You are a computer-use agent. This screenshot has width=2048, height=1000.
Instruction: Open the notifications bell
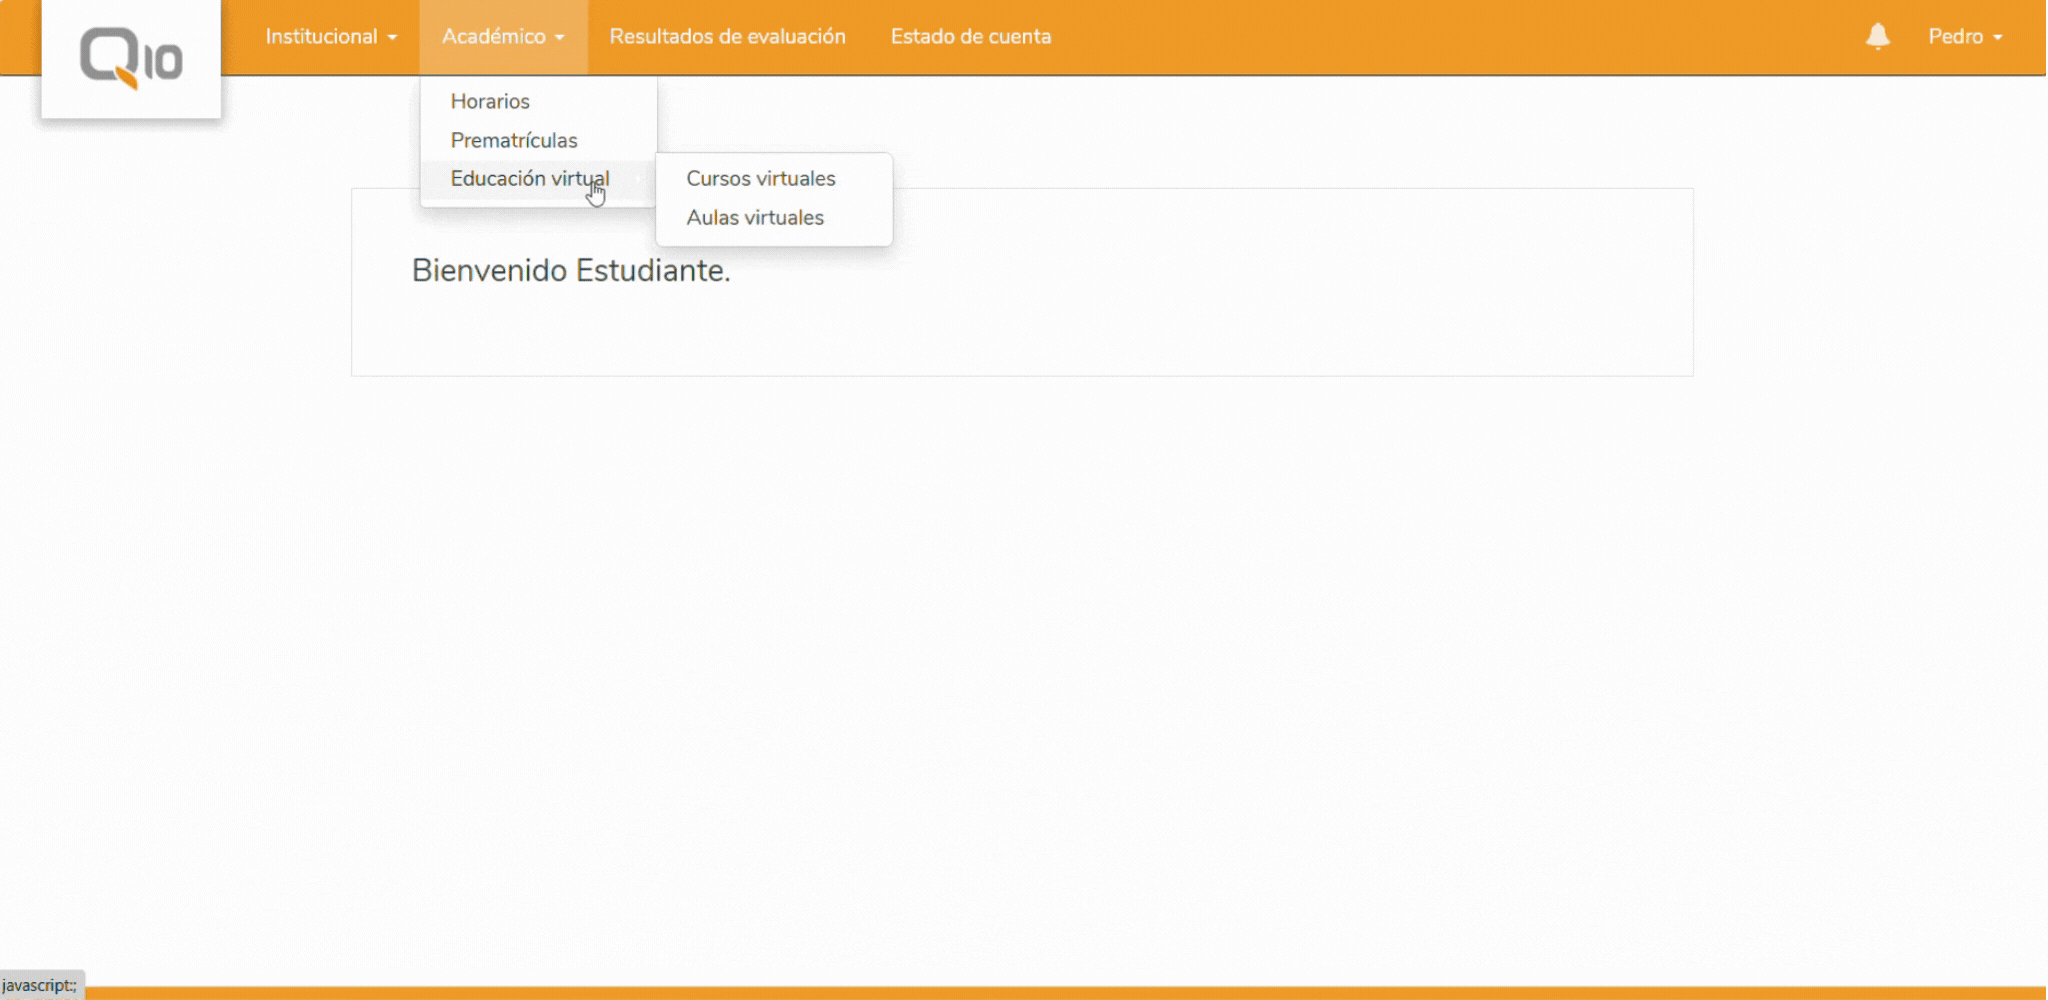(x=1877, y=37)
